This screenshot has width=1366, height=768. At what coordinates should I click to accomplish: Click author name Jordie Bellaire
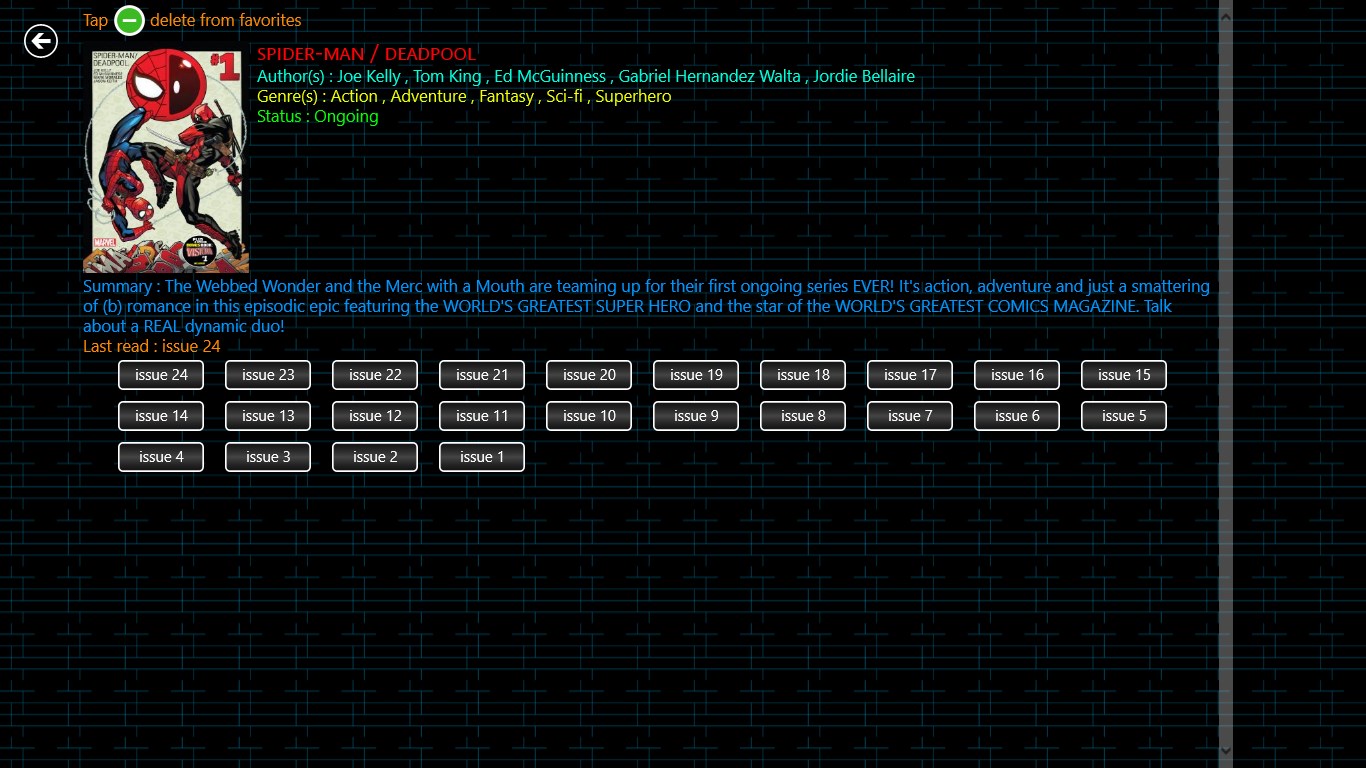(864, 76)
